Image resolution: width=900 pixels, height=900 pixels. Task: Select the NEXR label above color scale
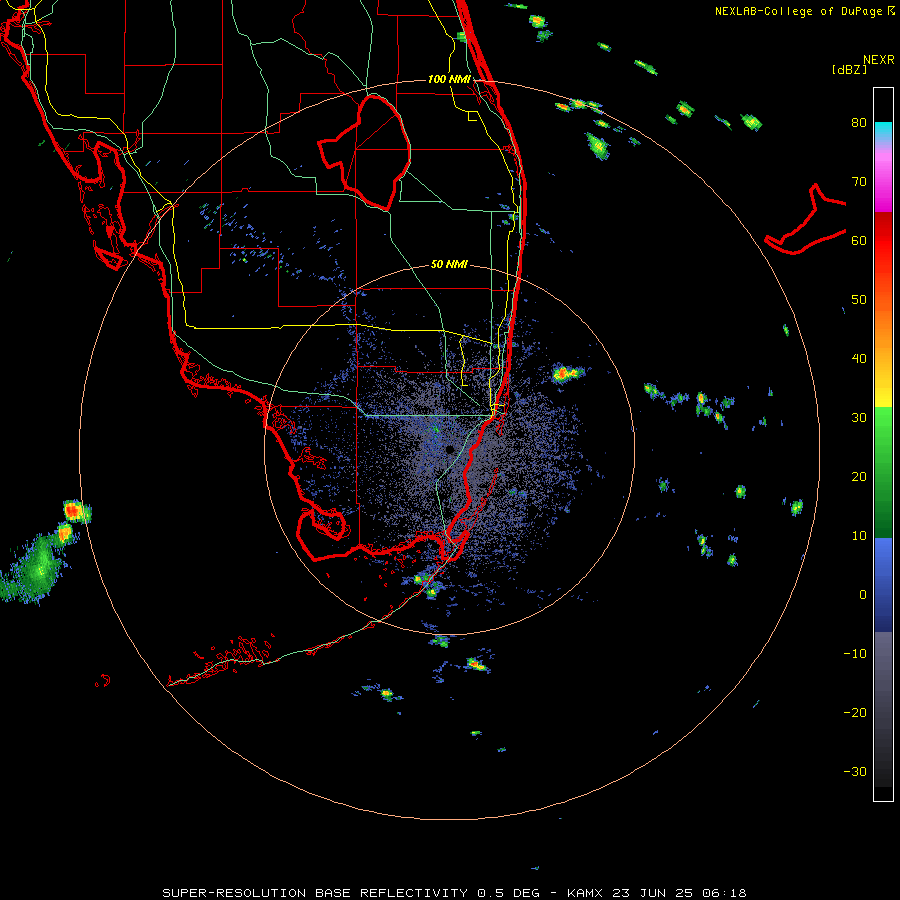(x=878, y=60)
